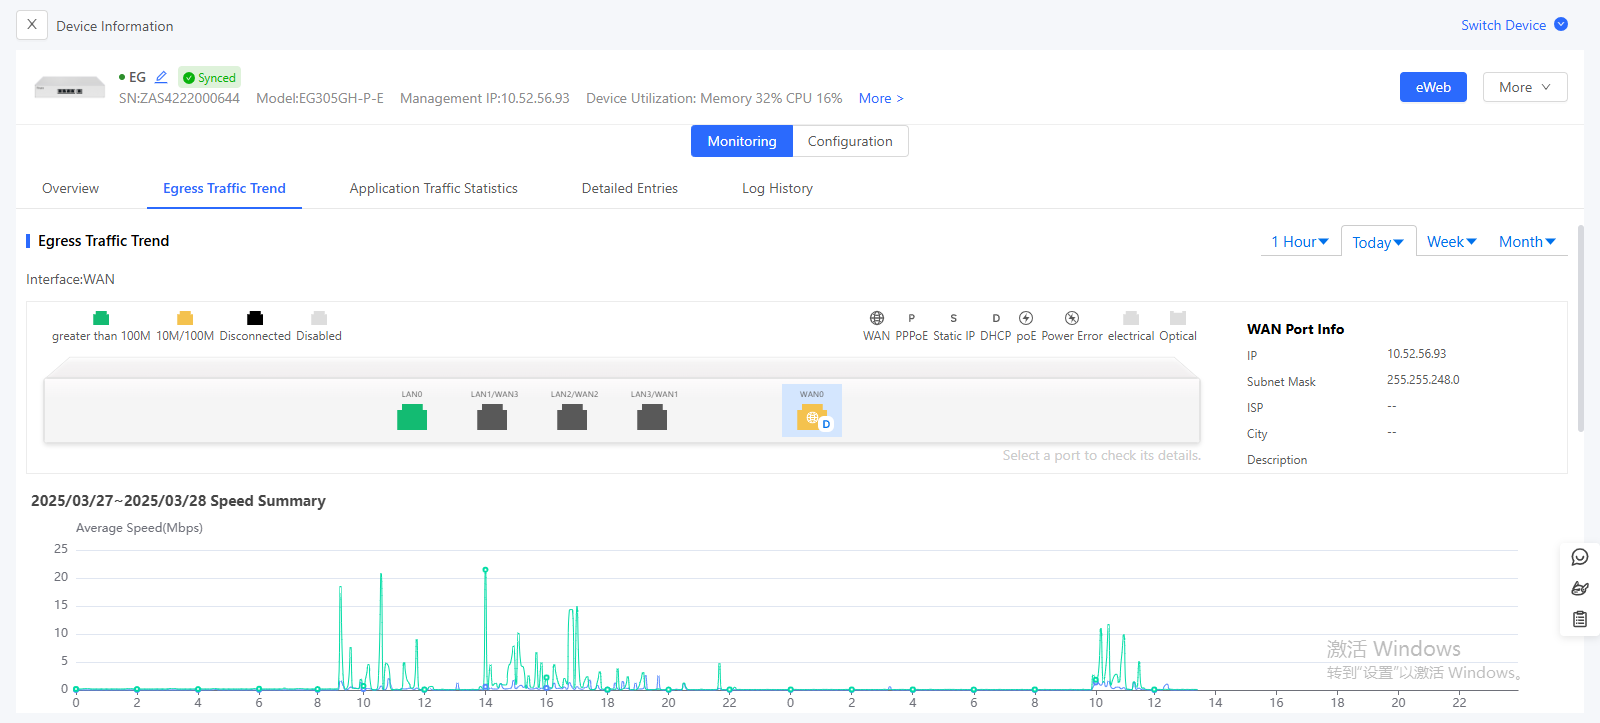Click the LAN0 green port icon
Screen dimensions: 1600x723
pos(412,417)
